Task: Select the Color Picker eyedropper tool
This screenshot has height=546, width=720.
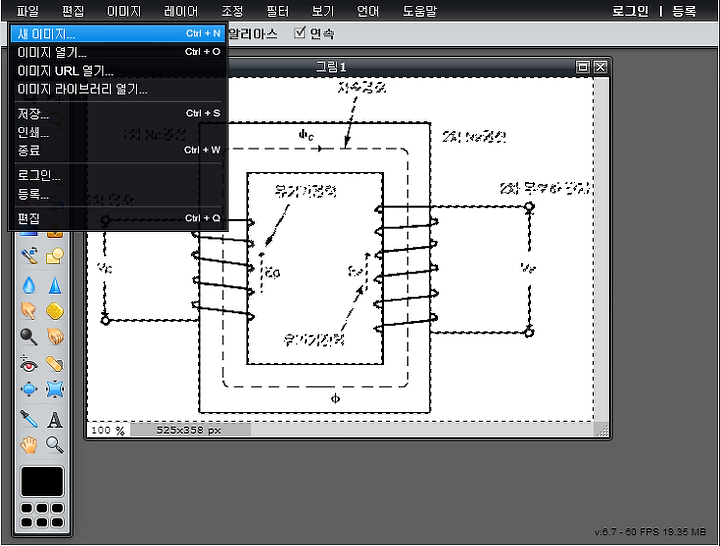Action: [28, 419]
